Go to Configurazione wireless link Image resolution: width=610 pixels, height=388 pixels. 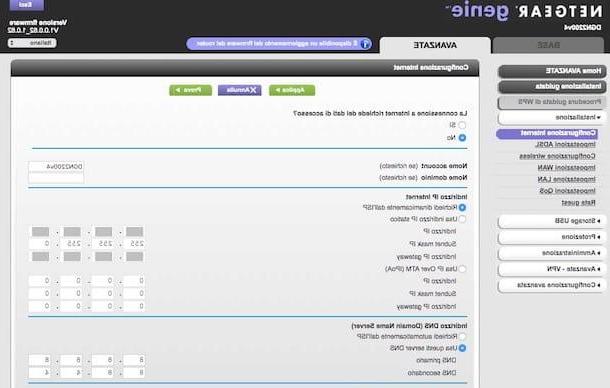pyautogui.click(x=557, y=156)
